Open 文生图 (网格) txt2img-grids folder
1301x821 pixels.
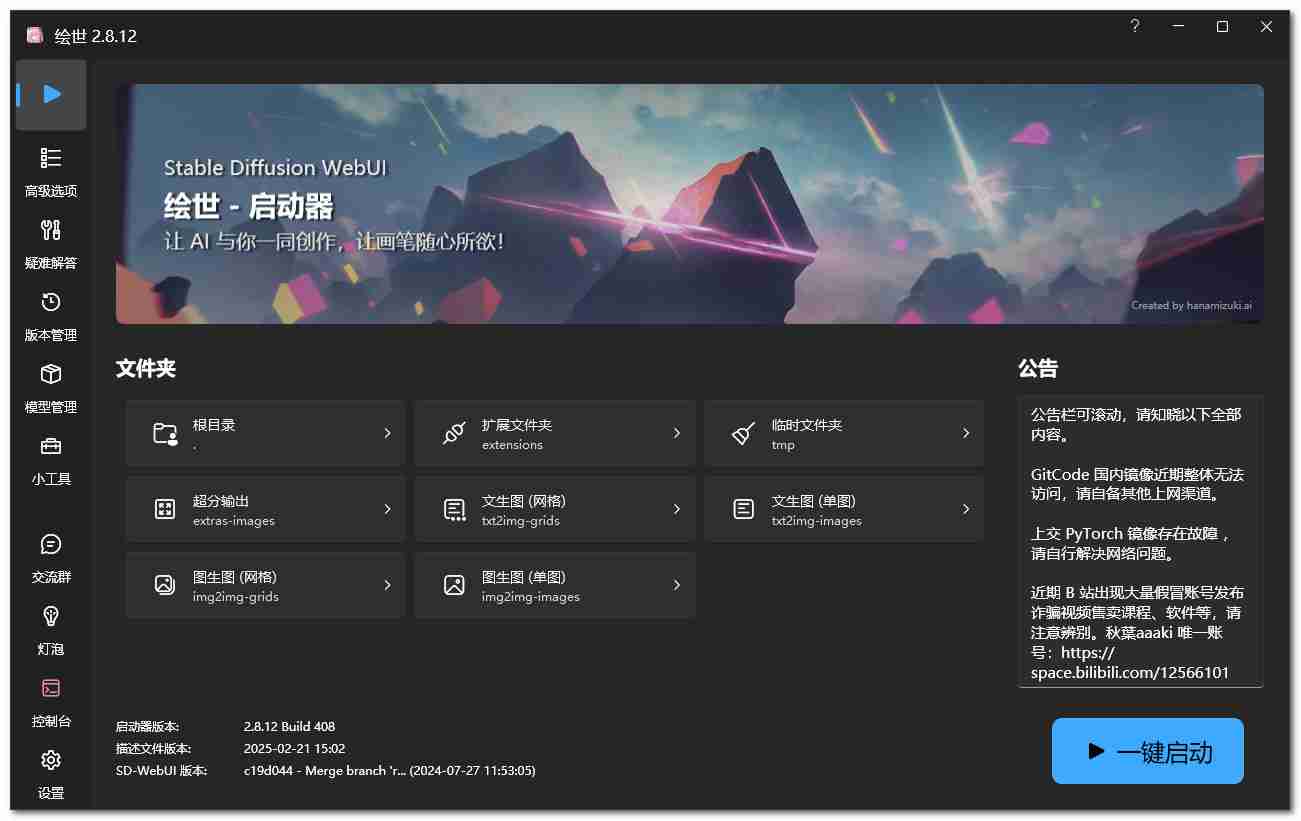(x=554, y=509)
